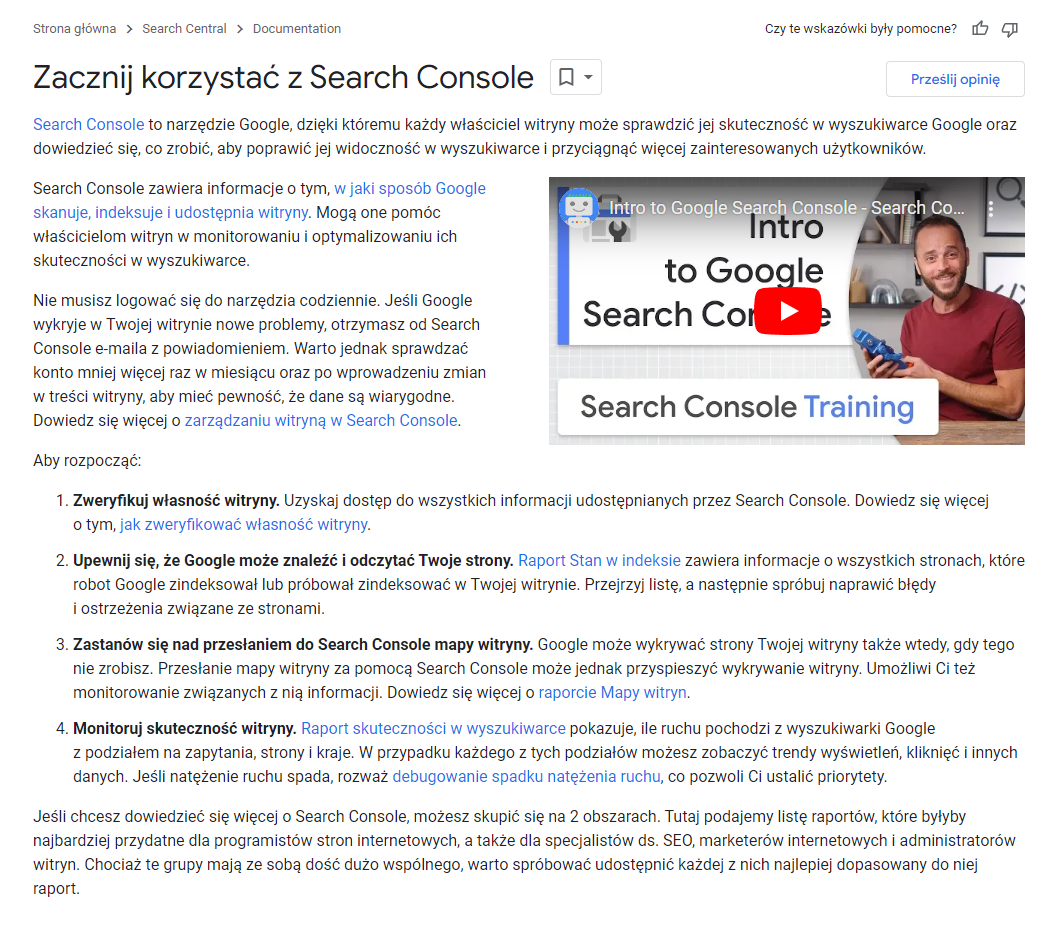Viewport: 1053px width, 930px height.
Task: Open Raport skuteczności w wyszukiwarce link
Action: click(x=433, y=729)
